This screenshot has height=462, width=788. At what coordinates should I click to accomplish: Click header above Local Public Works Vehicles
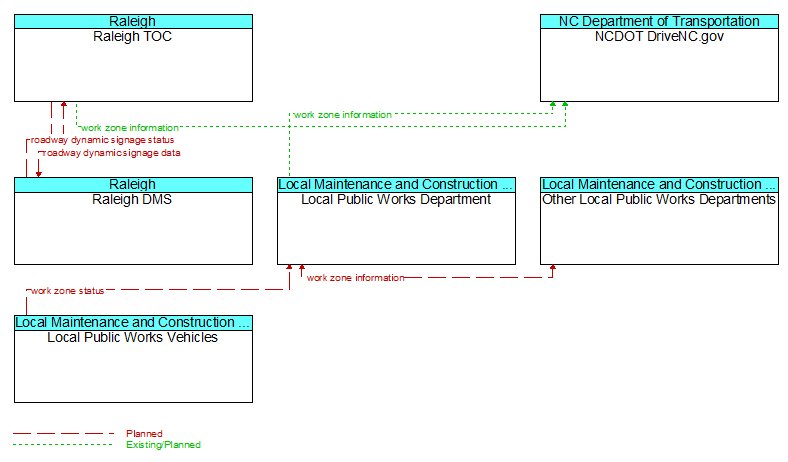[x=133, y=322]
